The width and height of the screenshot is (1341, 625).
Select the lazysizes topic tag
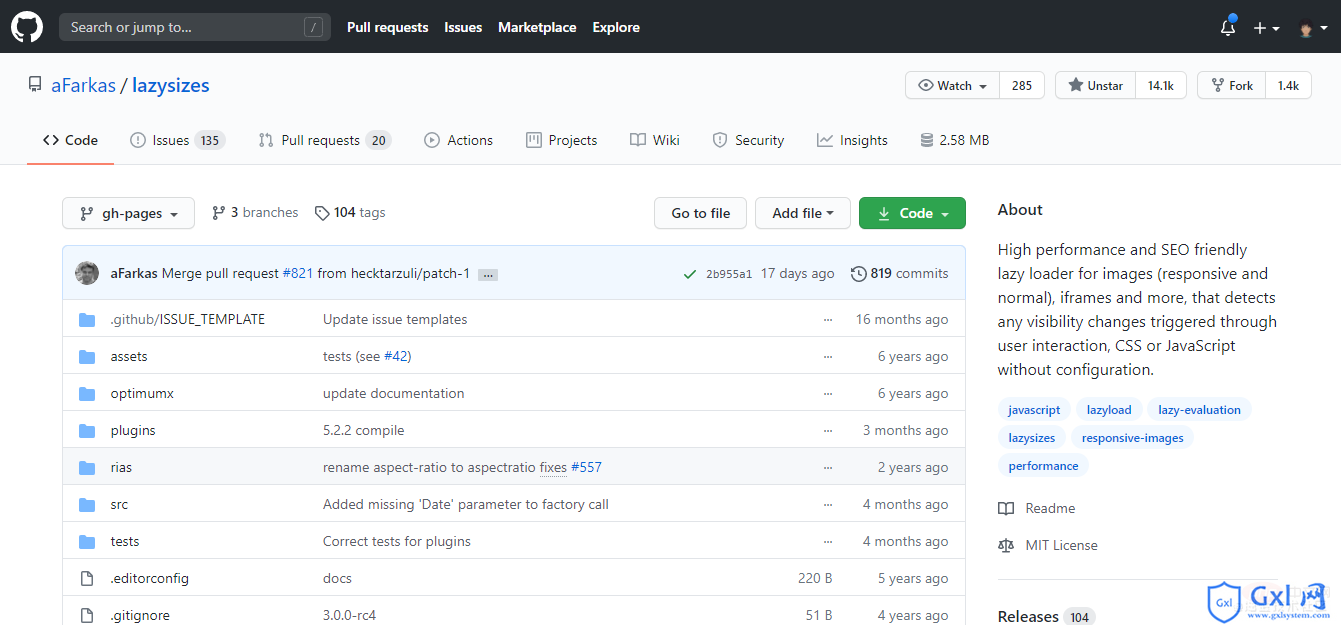[1031, 438]
